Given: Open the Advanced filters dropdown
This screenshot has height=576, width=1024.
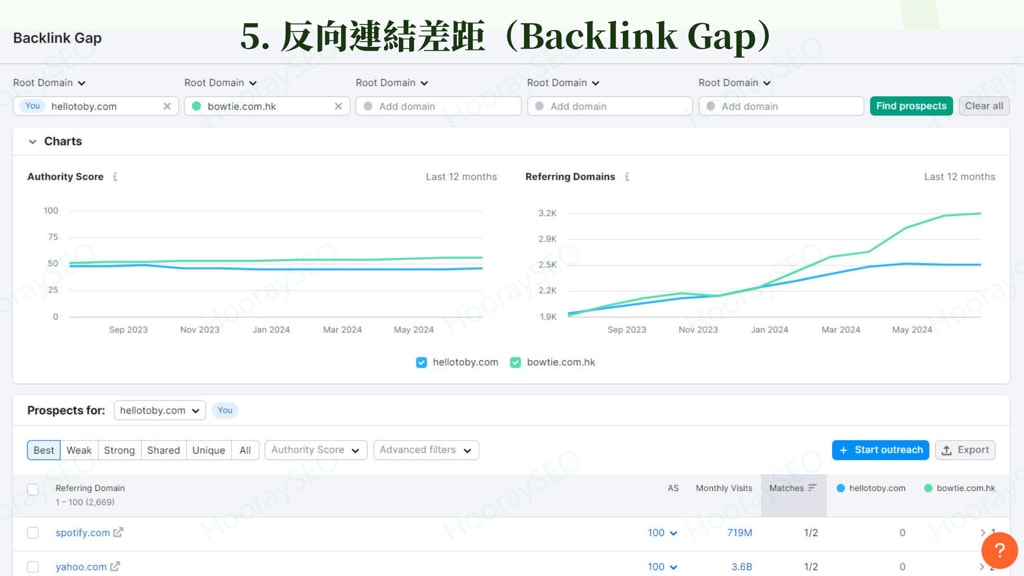Looking at the screenshot, I should click(x=426, y=450).
